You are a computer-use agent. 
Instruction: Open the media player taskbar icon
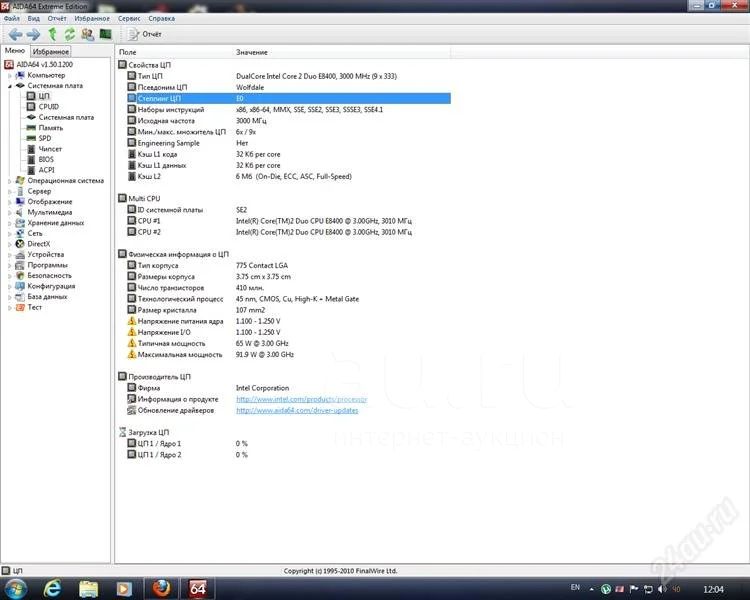[124, 589]
